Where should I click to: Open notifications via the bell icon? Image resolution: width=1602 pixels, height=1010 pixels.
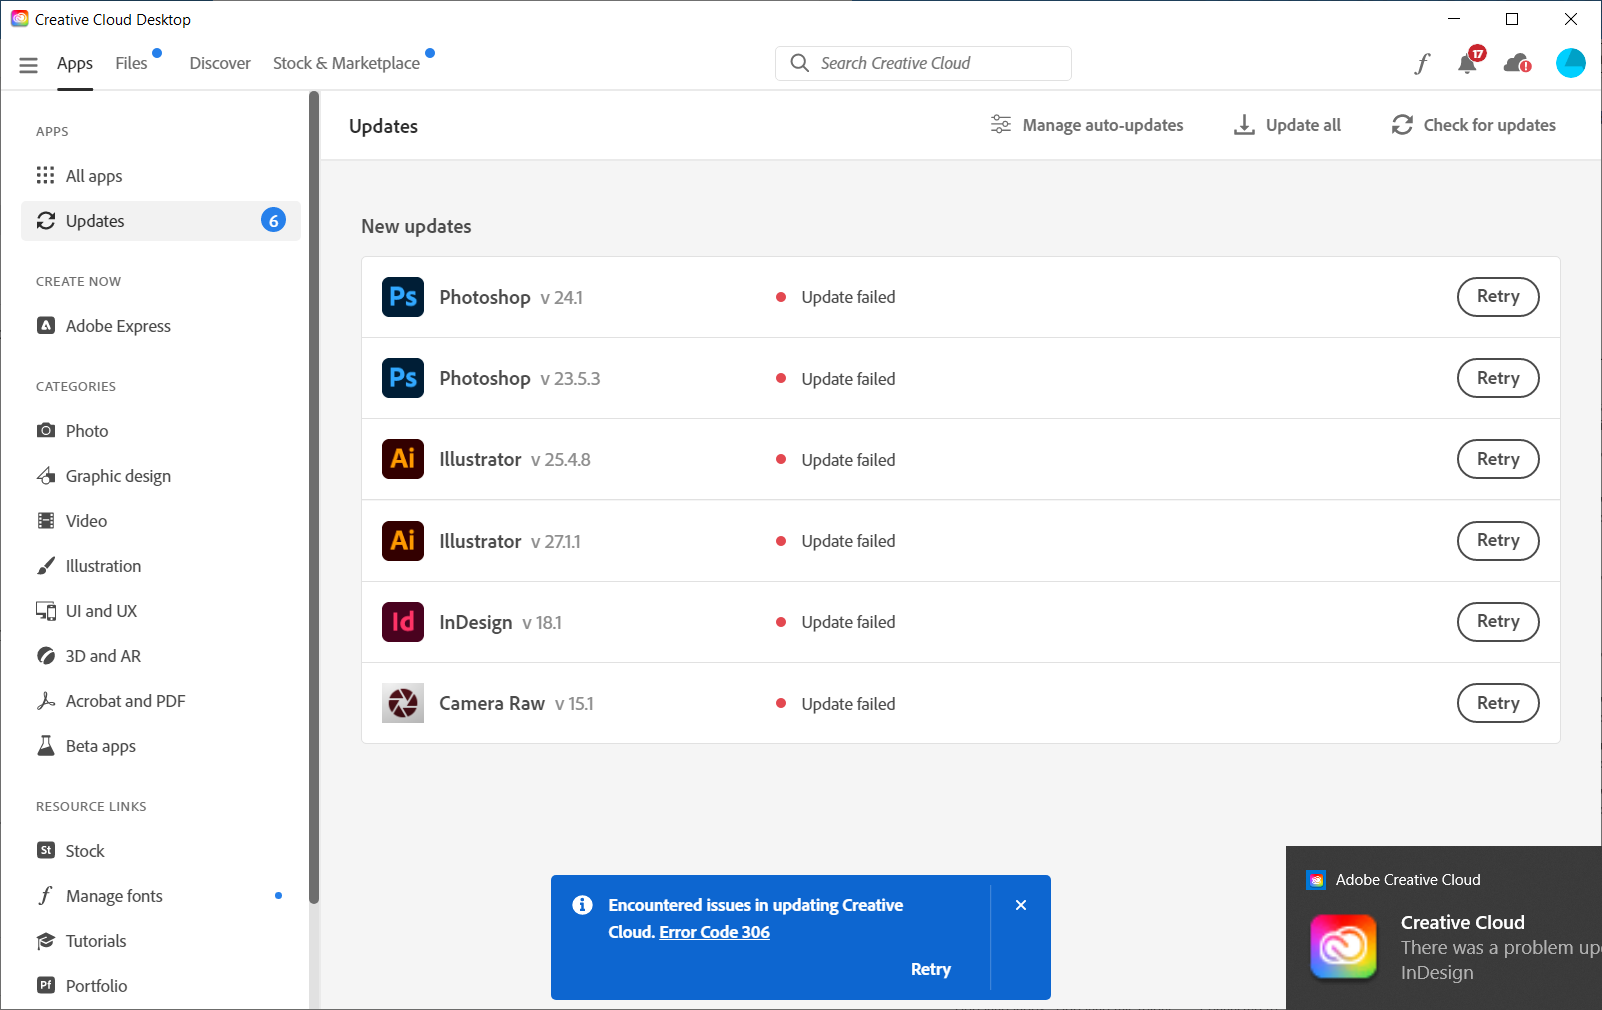click(x=1468, y=63)
